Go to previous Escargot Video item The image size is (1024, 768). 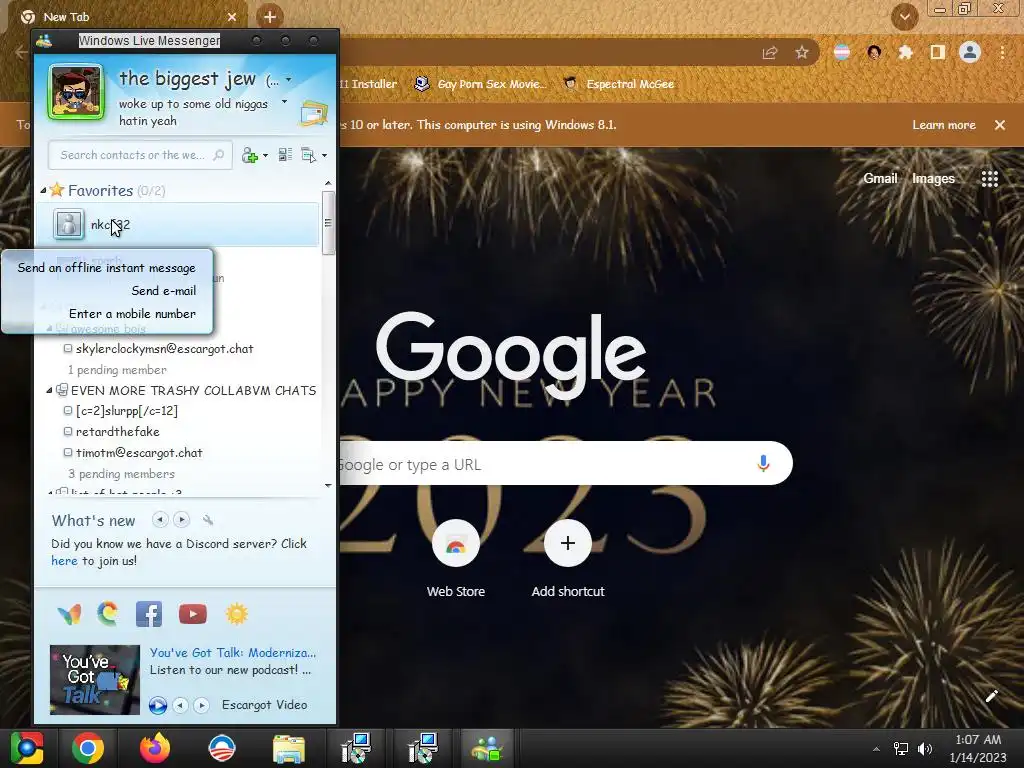tap(180, 705)
